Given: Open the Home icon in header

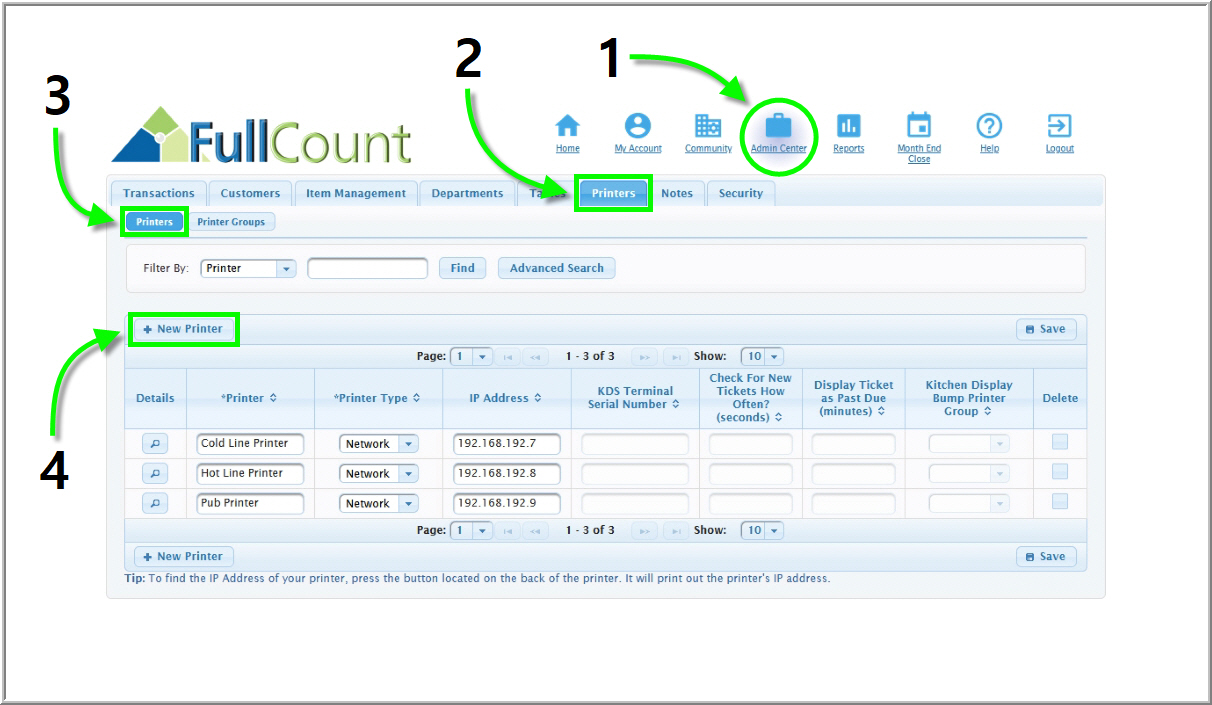Looking at the screenshot, I should [567, 126].
